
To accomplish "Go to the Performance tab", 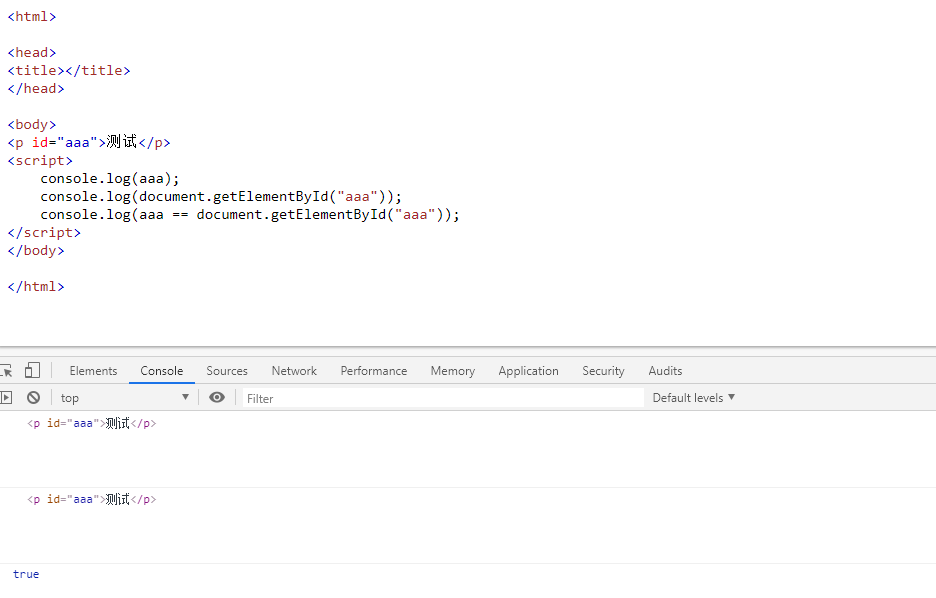I will tap(374, 371).
